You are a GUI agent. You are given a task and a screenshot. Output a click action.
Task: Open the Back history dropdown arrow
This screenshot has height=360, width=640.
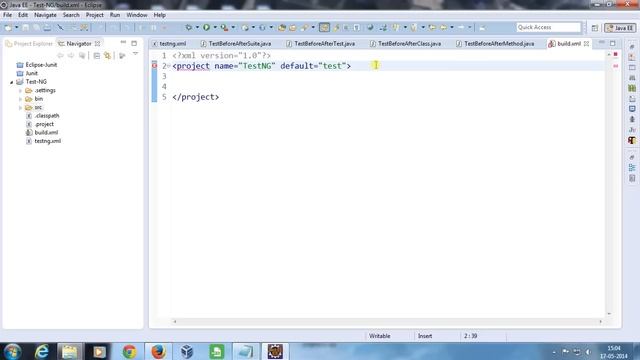[452, 27]
